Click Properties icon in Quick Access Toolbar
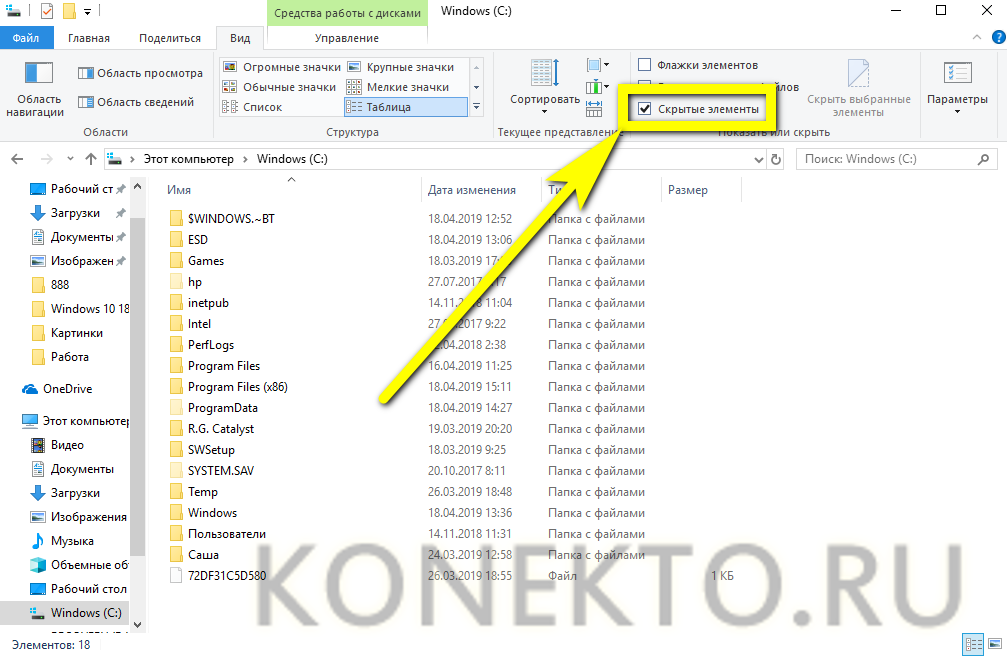The width and height of the screenshot is (1007, 656). point(46,11)
